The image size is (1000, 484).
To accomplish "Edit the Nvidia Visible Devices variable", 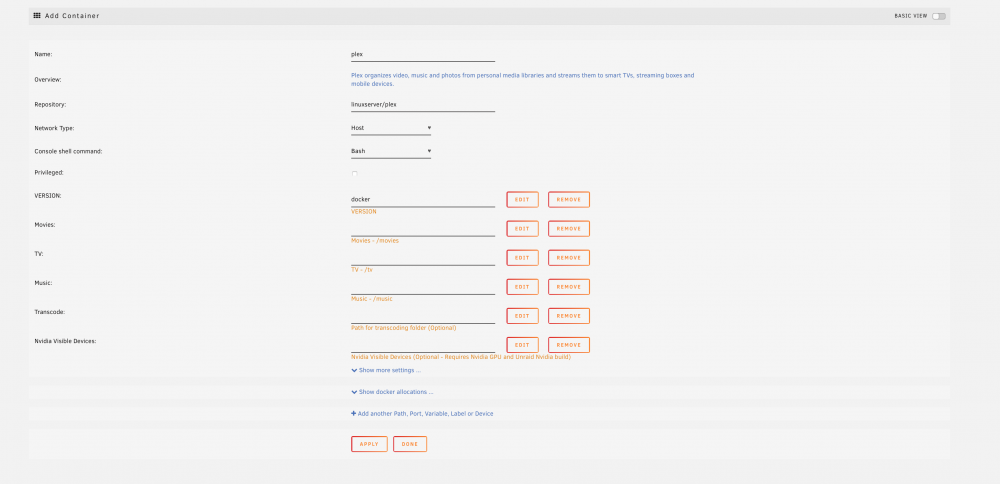I will coord(522,345).
